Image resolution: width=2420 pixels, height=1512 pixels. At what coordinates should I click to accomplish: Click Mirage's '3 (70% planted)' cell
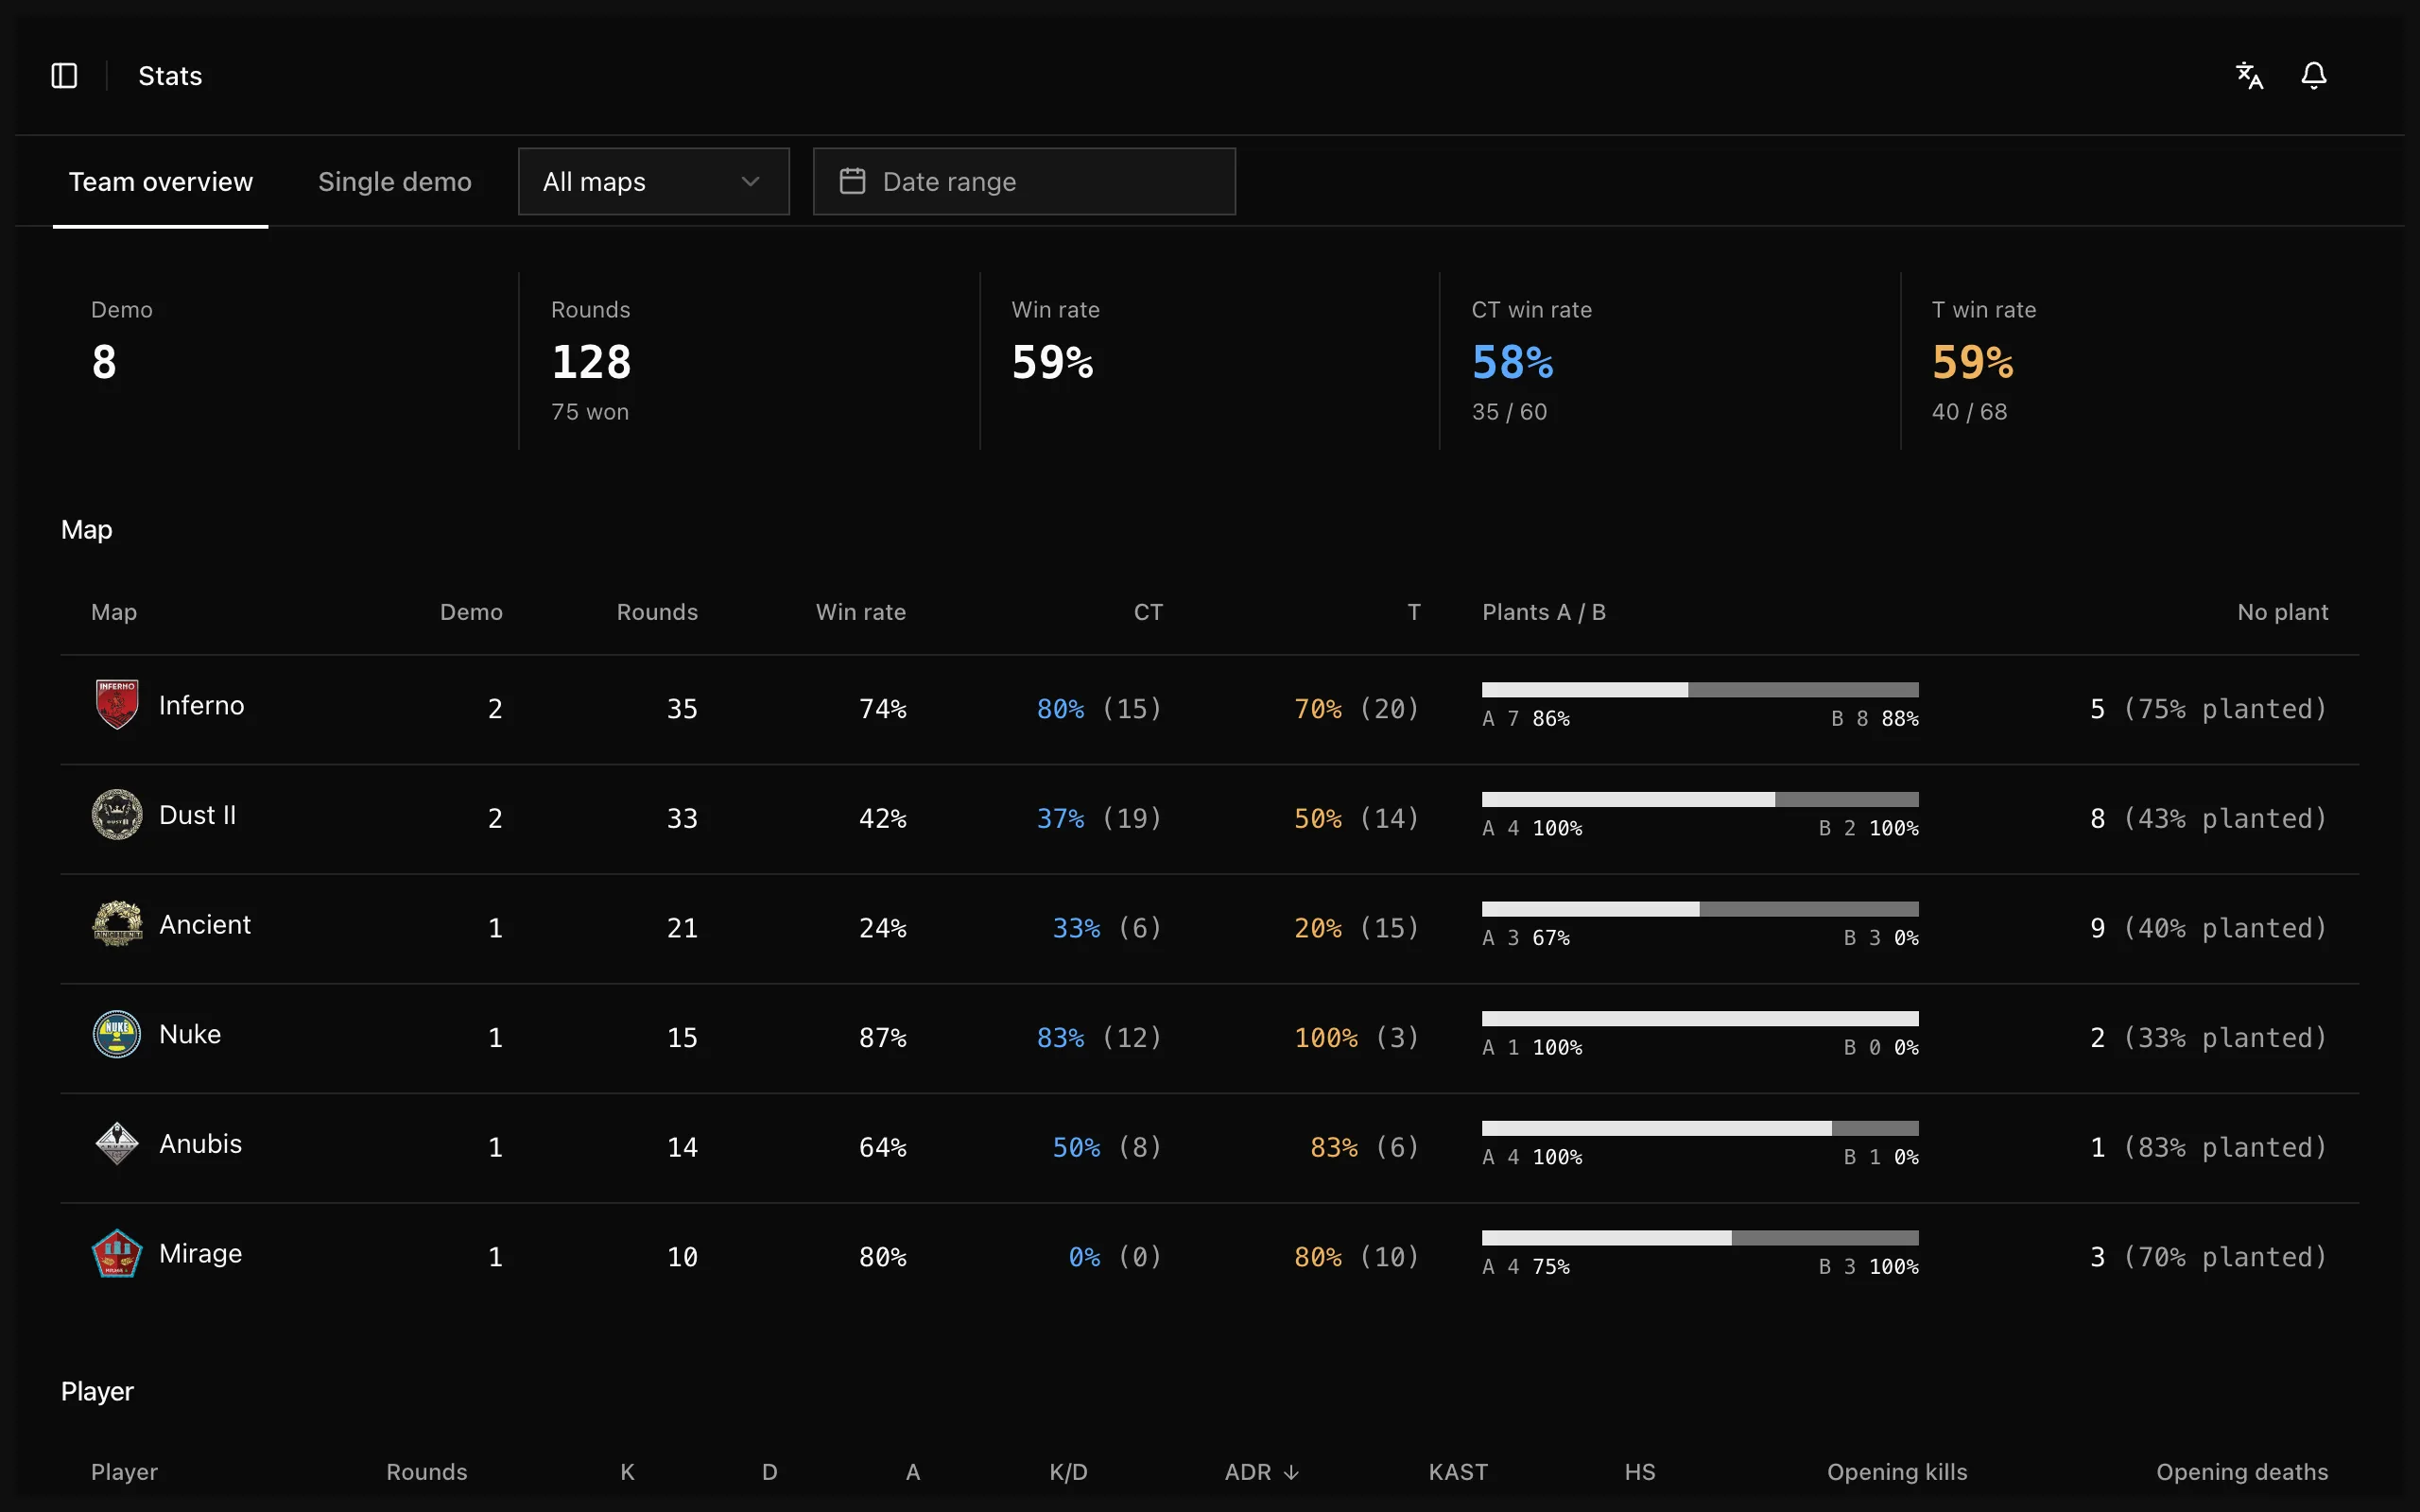tap(2208, 1257)
